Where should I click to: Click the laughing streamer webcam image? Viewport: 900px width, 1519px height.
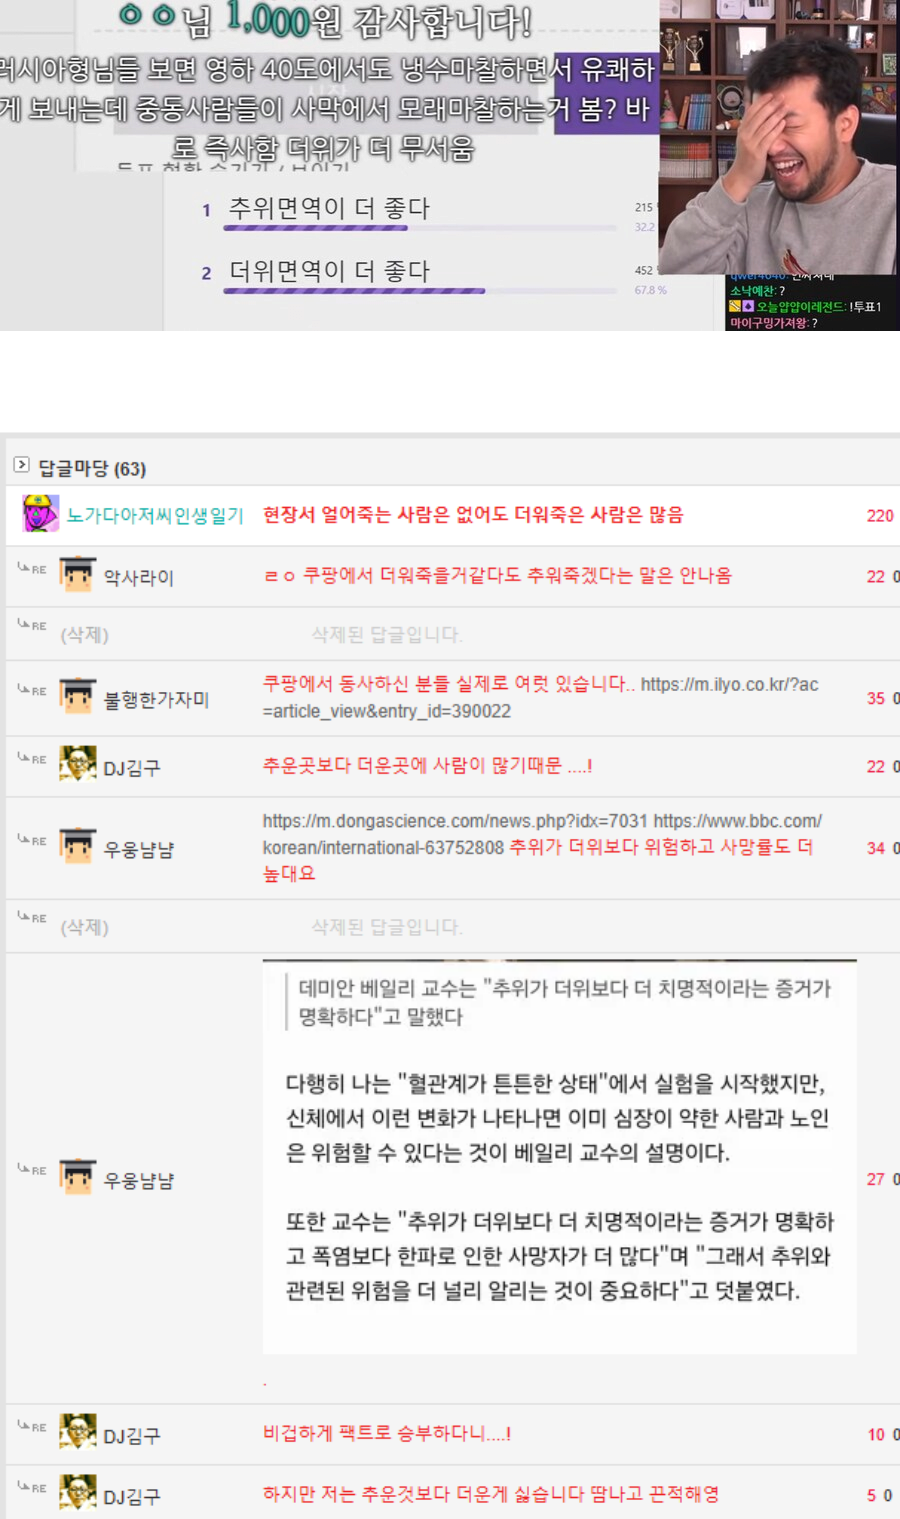pos(778,136)
